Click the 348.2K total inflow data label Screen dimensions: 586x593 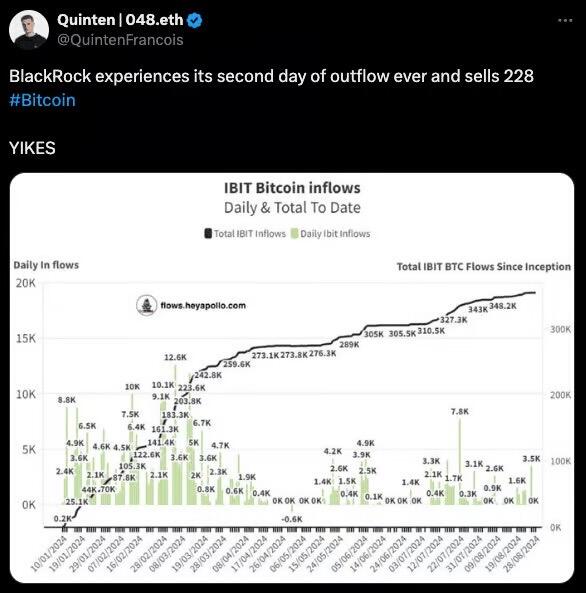click(503, 306)
